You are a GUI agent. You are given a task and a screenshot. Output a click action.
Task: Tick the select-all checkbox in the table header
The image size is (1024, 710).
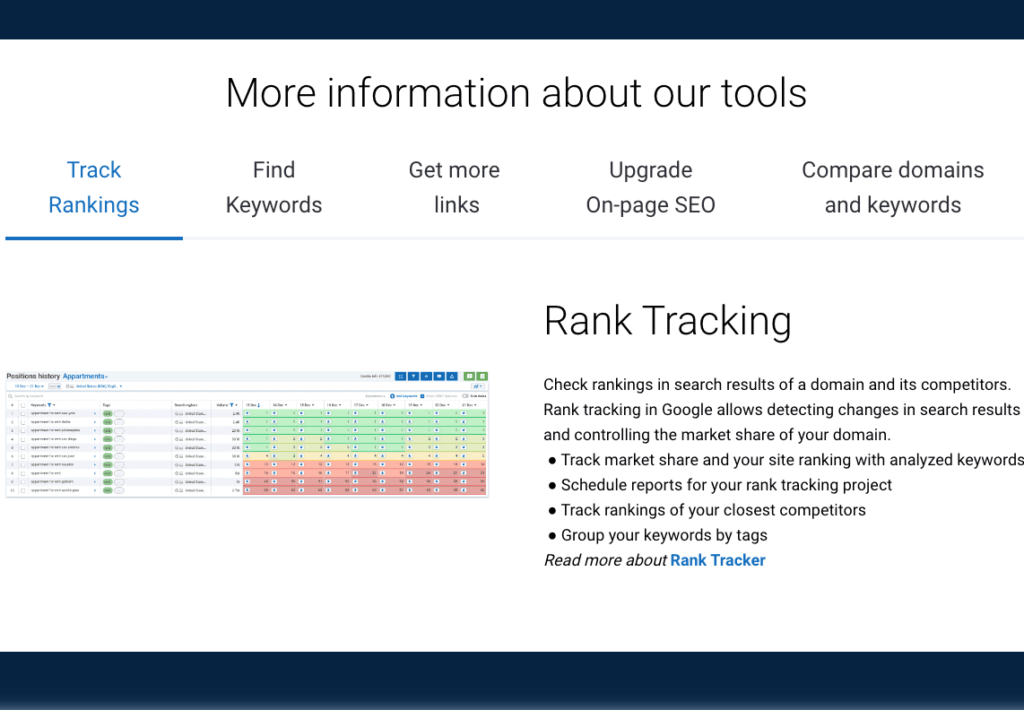(23, 405)
